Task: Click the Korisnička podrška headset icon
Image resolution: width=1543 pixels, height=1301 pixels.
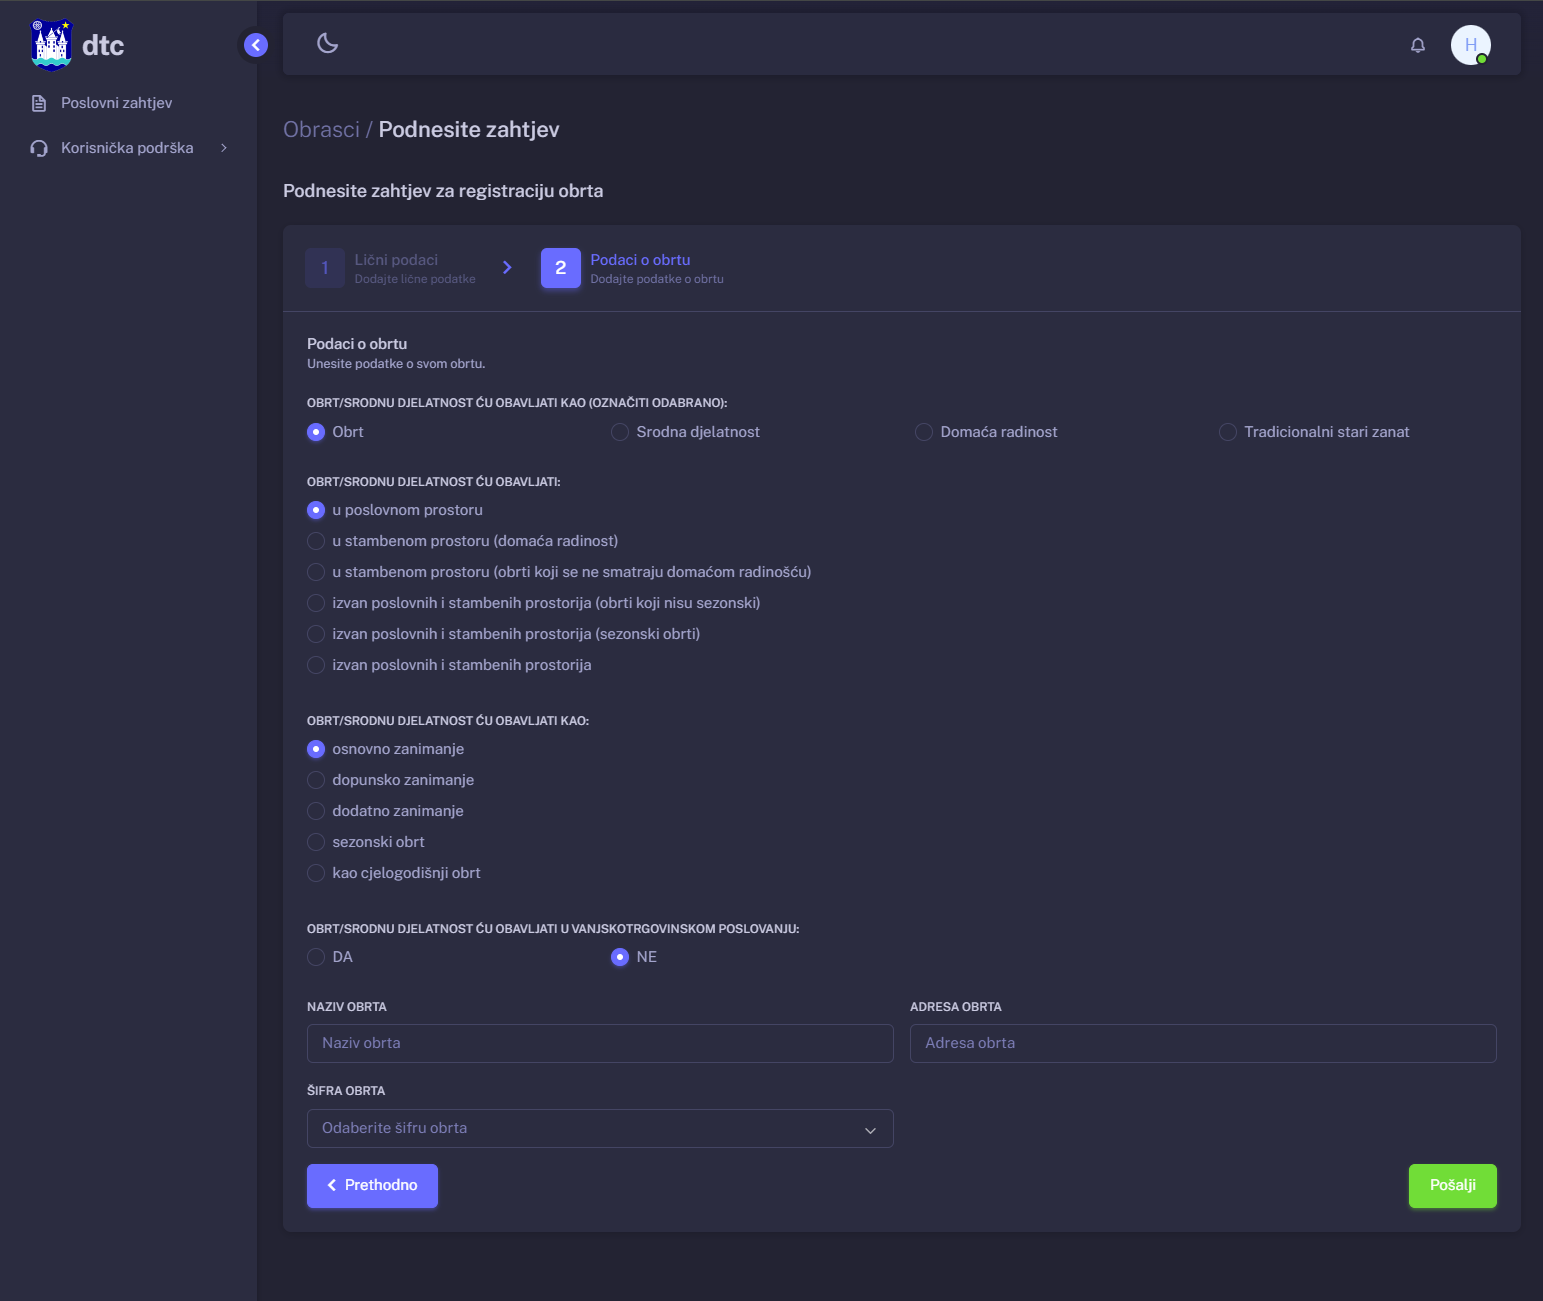Action: click(39, 148)
